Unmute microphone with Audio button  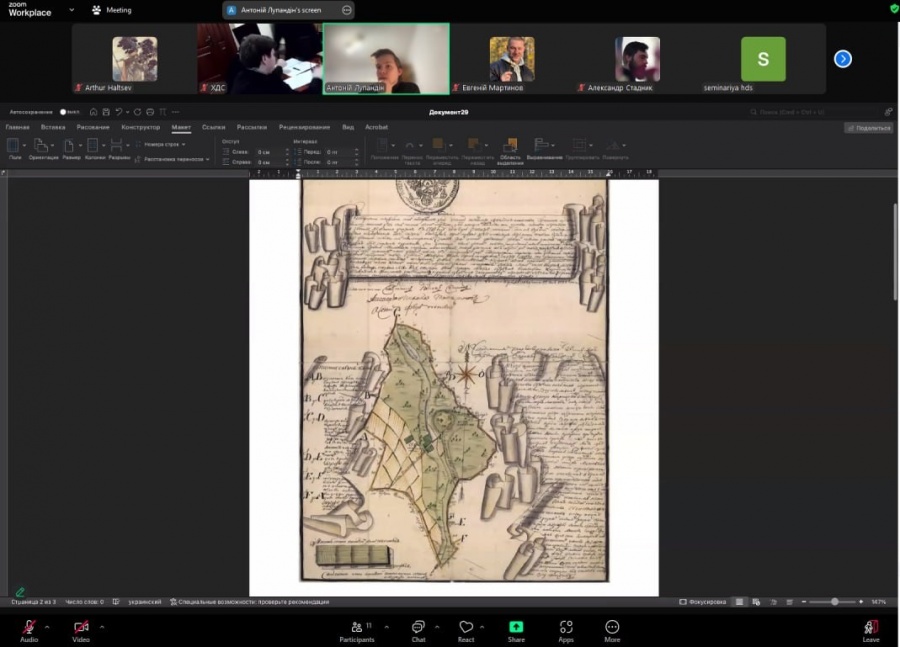point(29,630)
